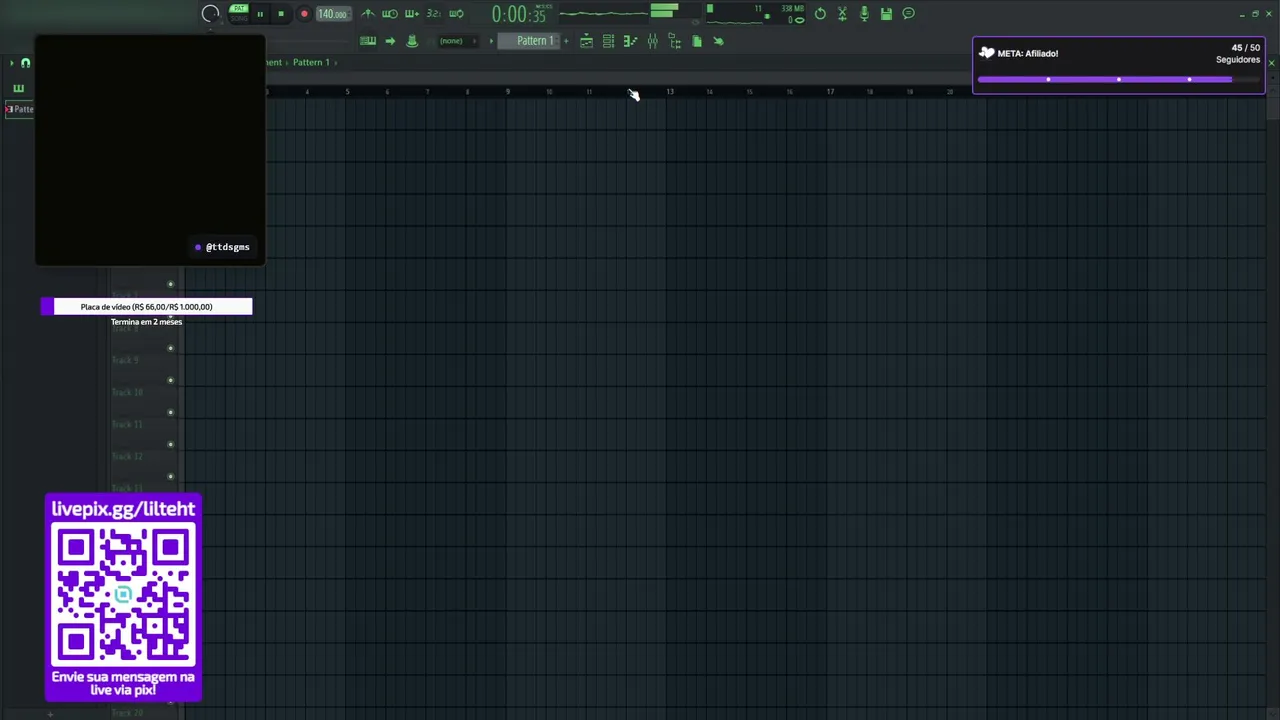This screenshot has width=1280, height=720.
Task: Click Pattern 1 in playlist breadcrumb
Action: click(311, 62)
